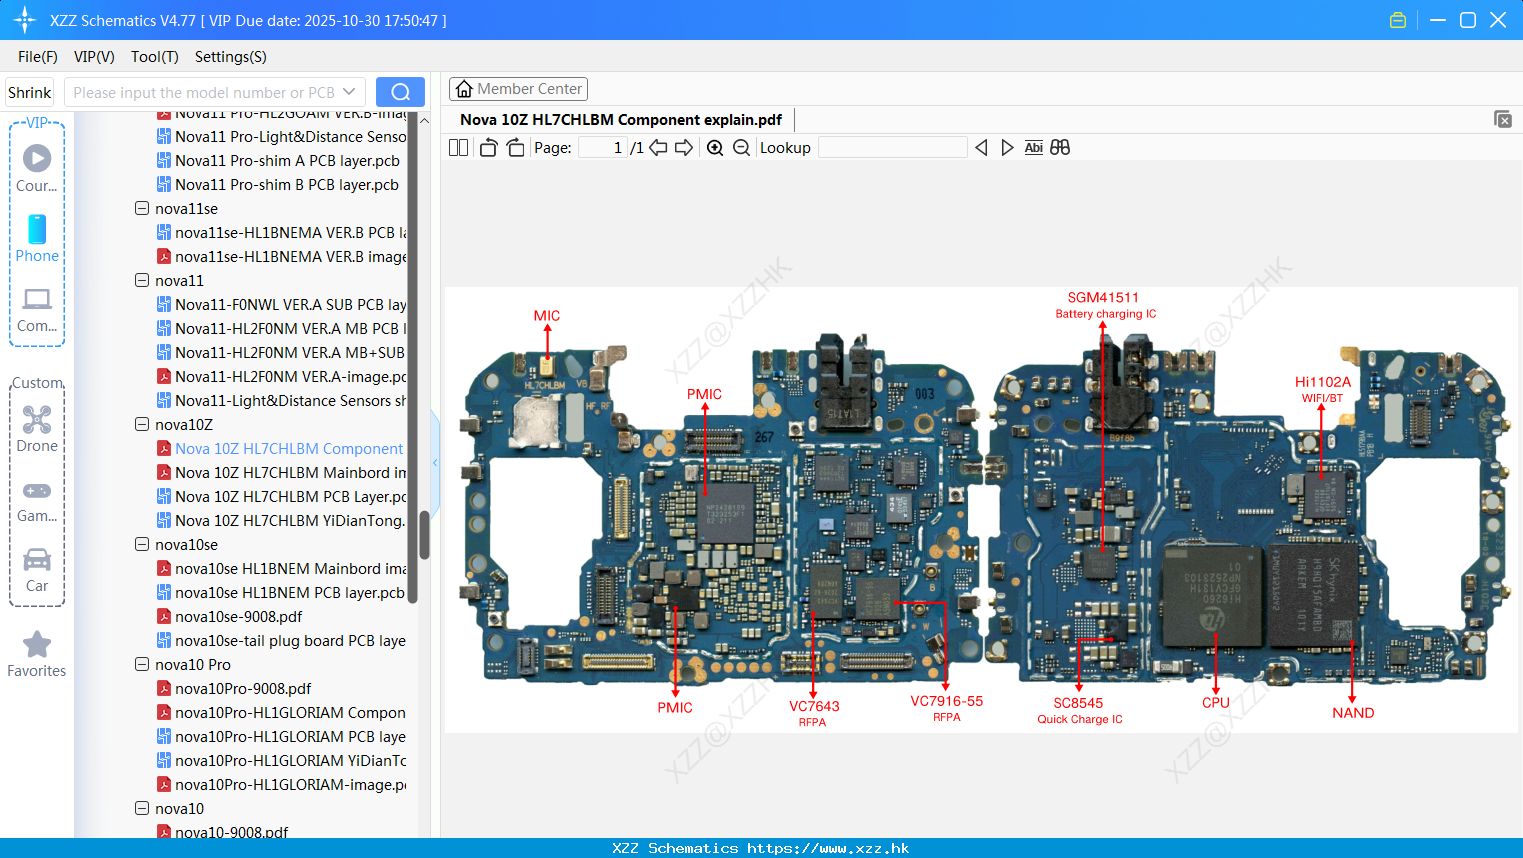The image size is (1523, 858).
Task: Click the website link in status bar
Action: tap(828, 848)
